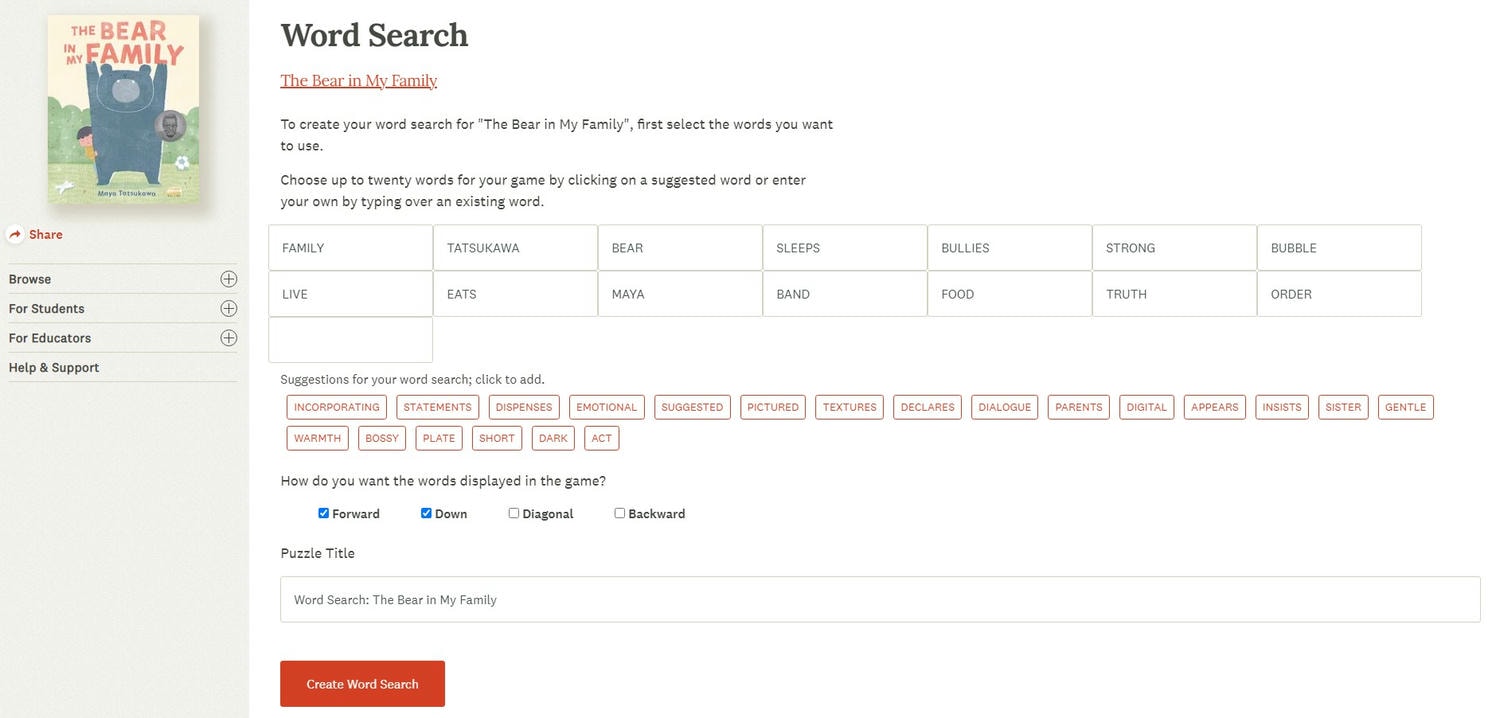This screenshot has width=1500, height=718.
Task: Click the Share arrow icon
Action: pyautogui.click(x=15, y=234)
